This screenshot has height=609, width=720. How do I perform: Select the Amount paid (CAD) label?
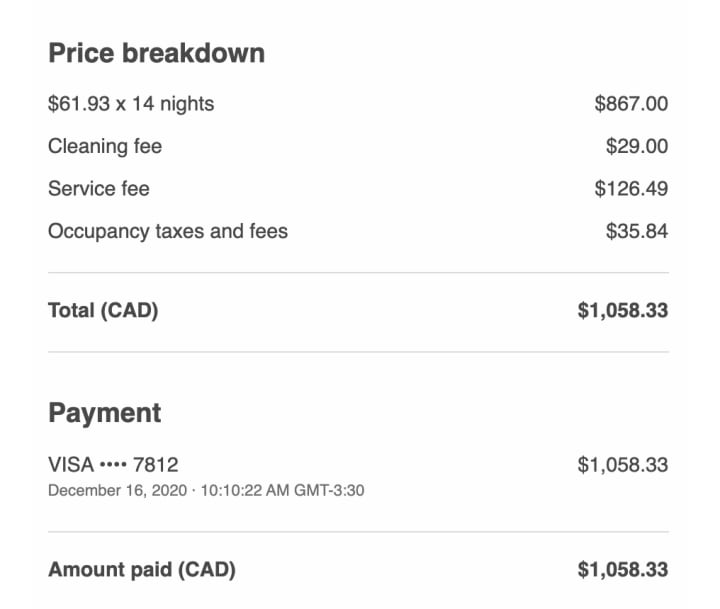click(141, 570)
